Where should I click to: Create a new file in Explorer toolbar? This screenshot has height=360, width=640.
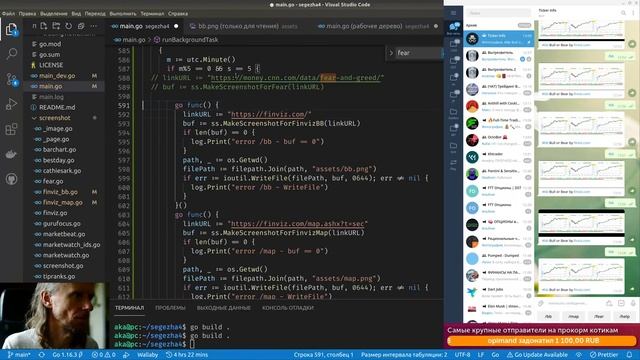44,26
